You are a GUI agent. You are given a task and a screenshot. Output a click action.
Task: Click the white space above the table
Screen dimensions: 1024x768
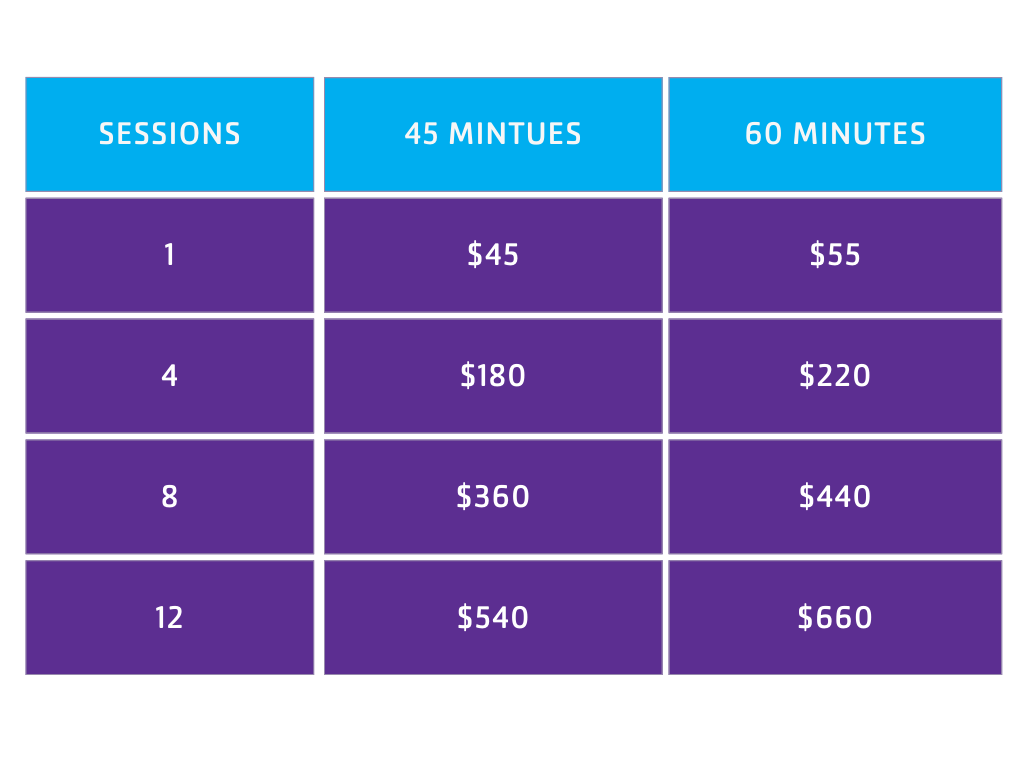[x=512, y=38]
